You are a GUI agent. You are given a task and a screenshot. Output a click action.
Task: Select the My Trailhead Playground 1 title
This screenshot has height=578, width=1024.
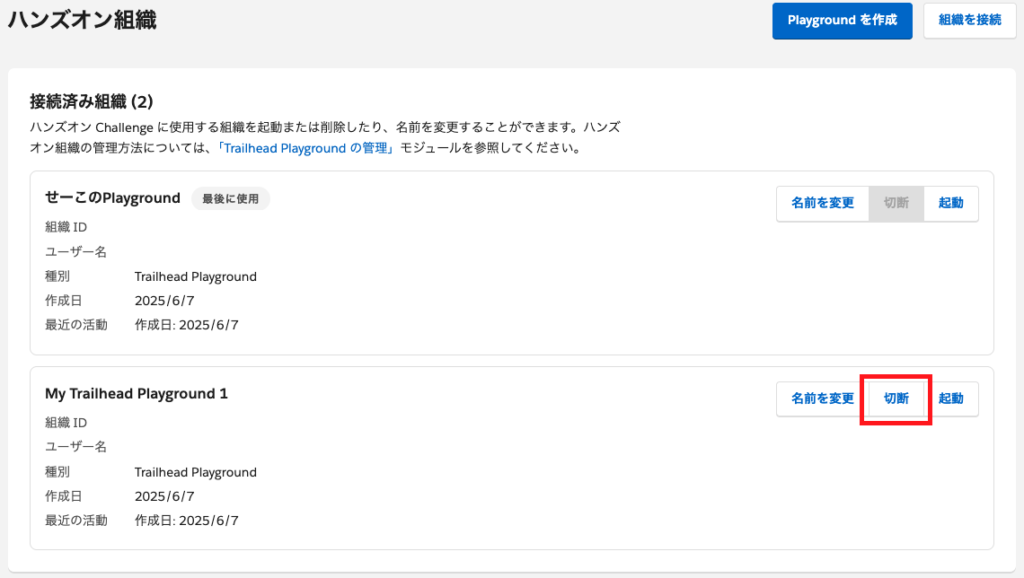pyautogui.click(x=136, y=393)
